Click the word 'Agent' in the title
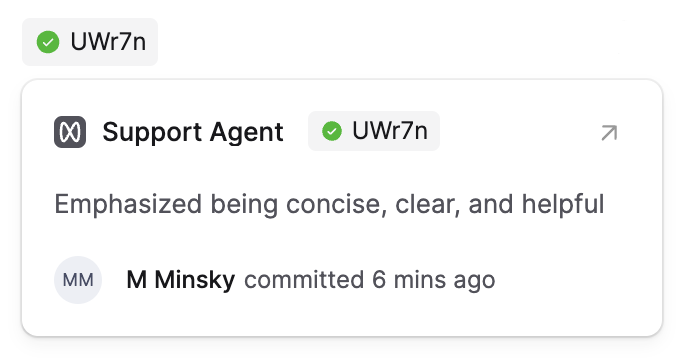Image resolution: width=686 pixels, height=364 pixels. tap(246, 132)
